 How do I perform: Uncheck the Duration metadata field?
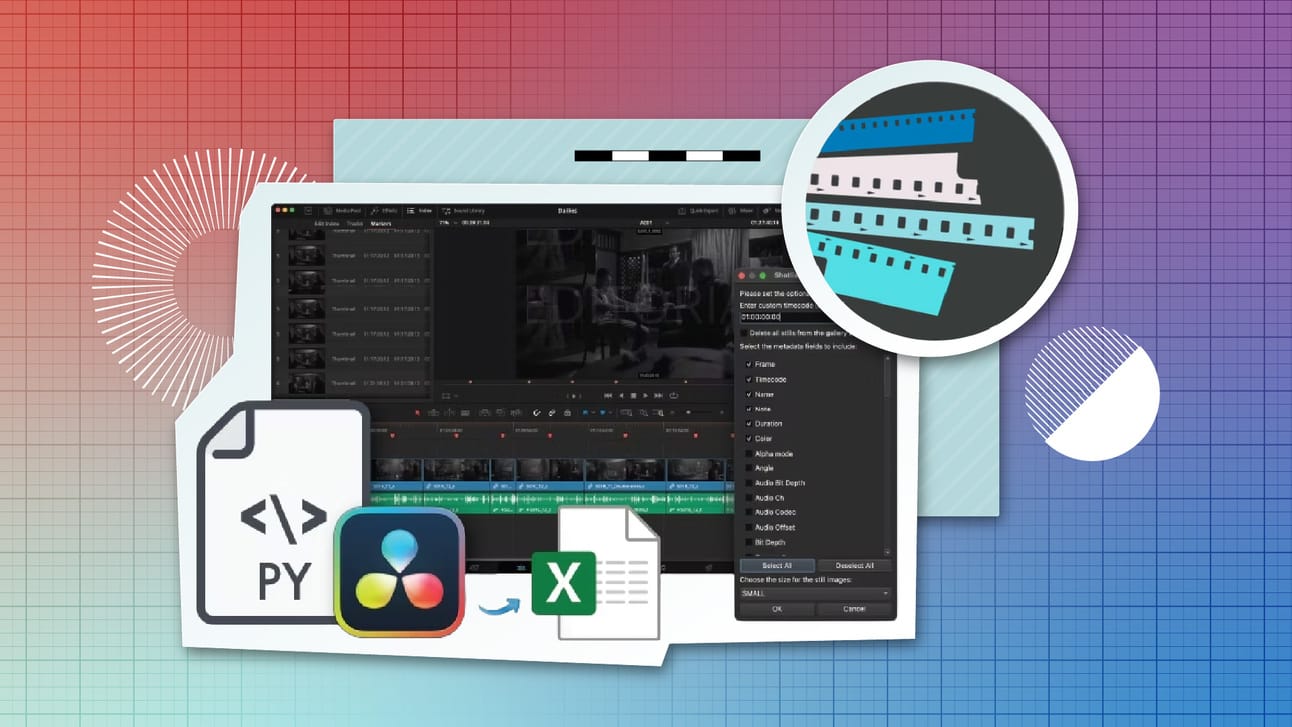(748, 424)
